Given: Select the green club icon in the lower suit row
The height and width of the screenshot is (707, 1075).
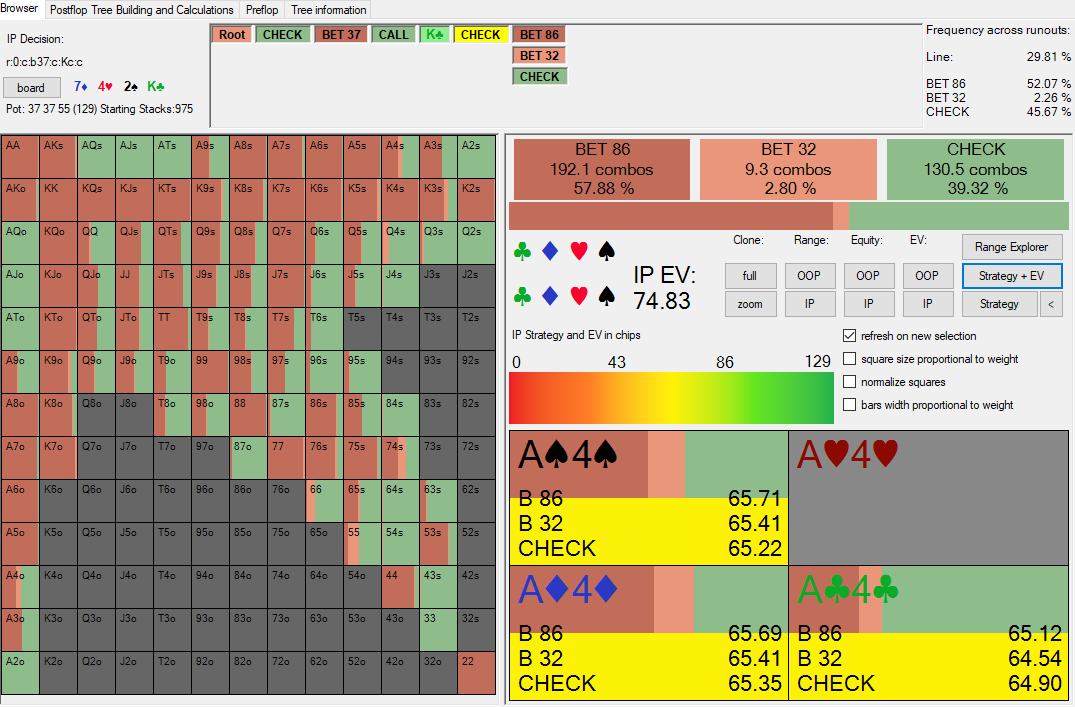Looking at the screenshot, I should click(521, 296).
